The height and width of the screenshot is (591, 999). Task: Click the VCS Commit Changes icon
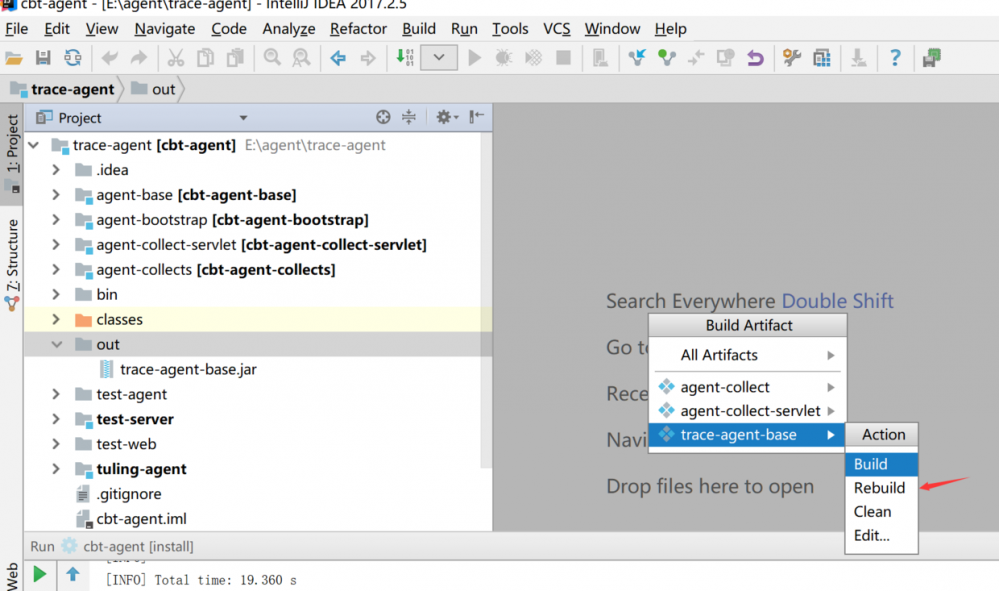click(x=666, y=58)
